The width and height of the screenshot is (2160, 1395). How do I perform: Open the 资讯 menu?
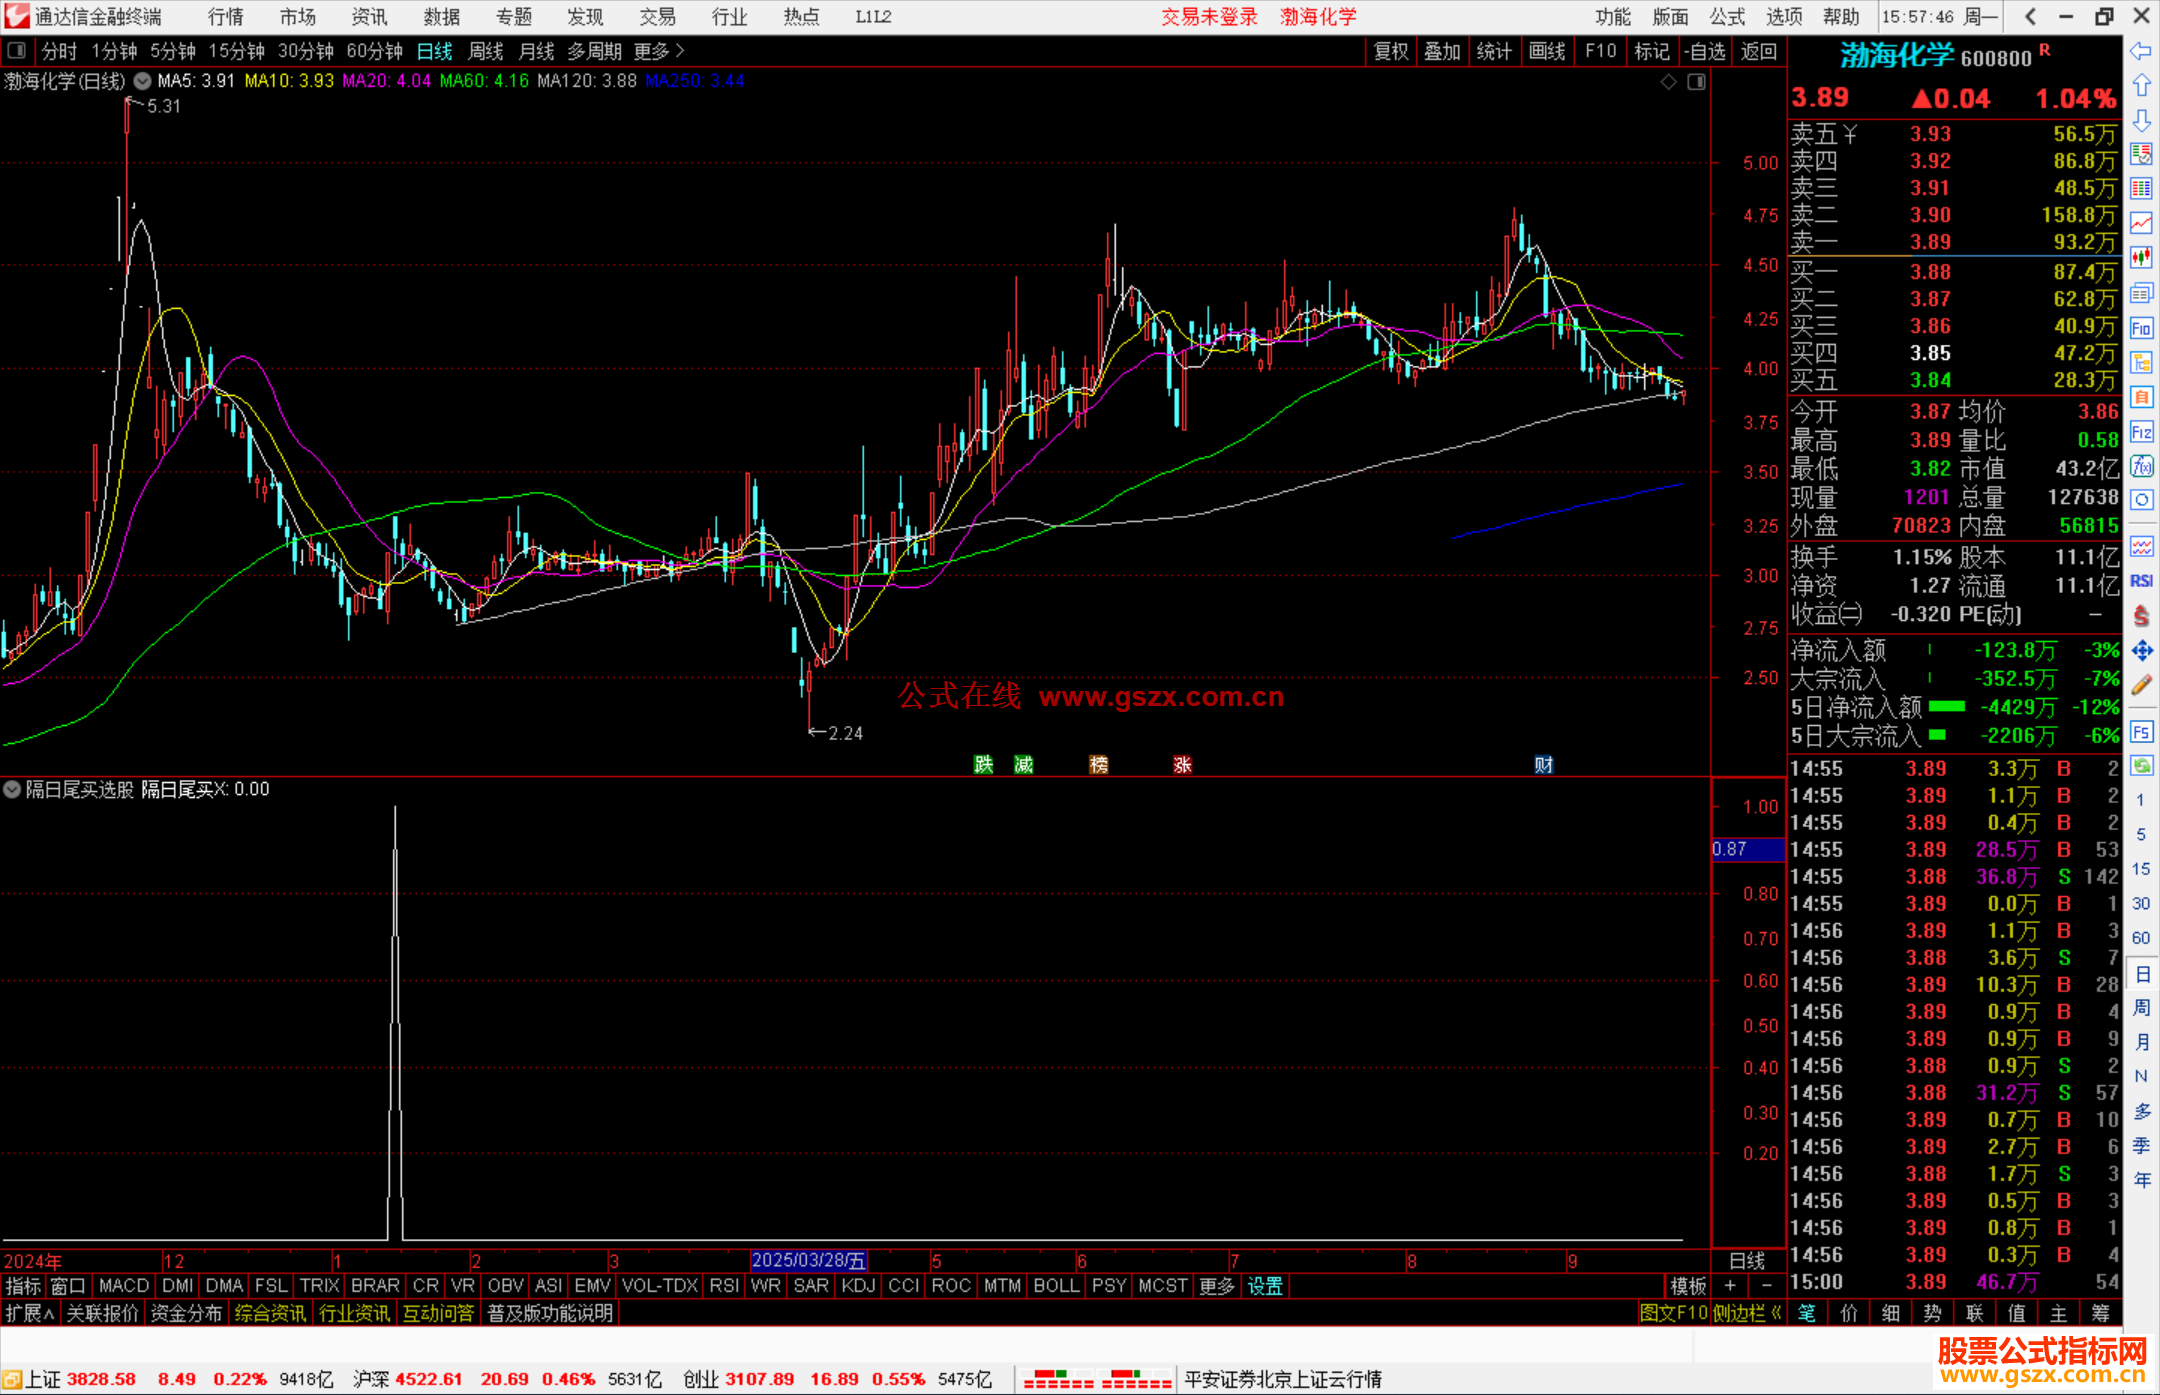click(x=369, y=17)
